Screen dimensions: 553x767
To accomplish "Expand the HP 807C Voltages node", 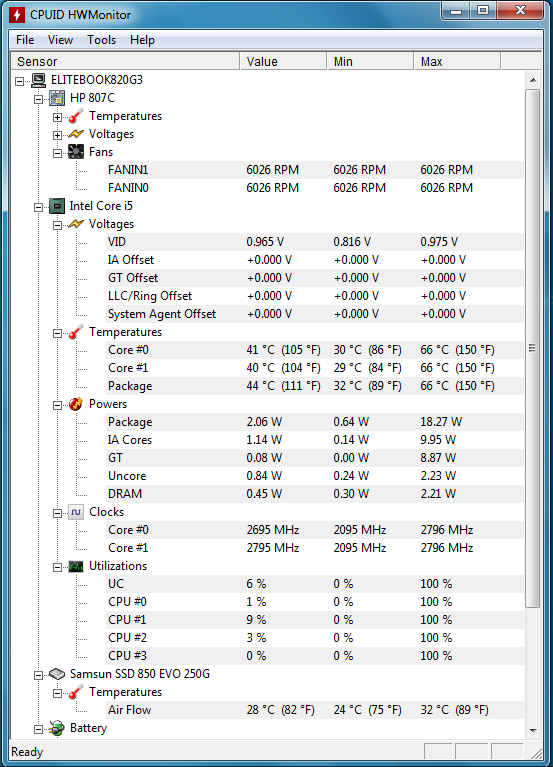I will coord(58,135).
